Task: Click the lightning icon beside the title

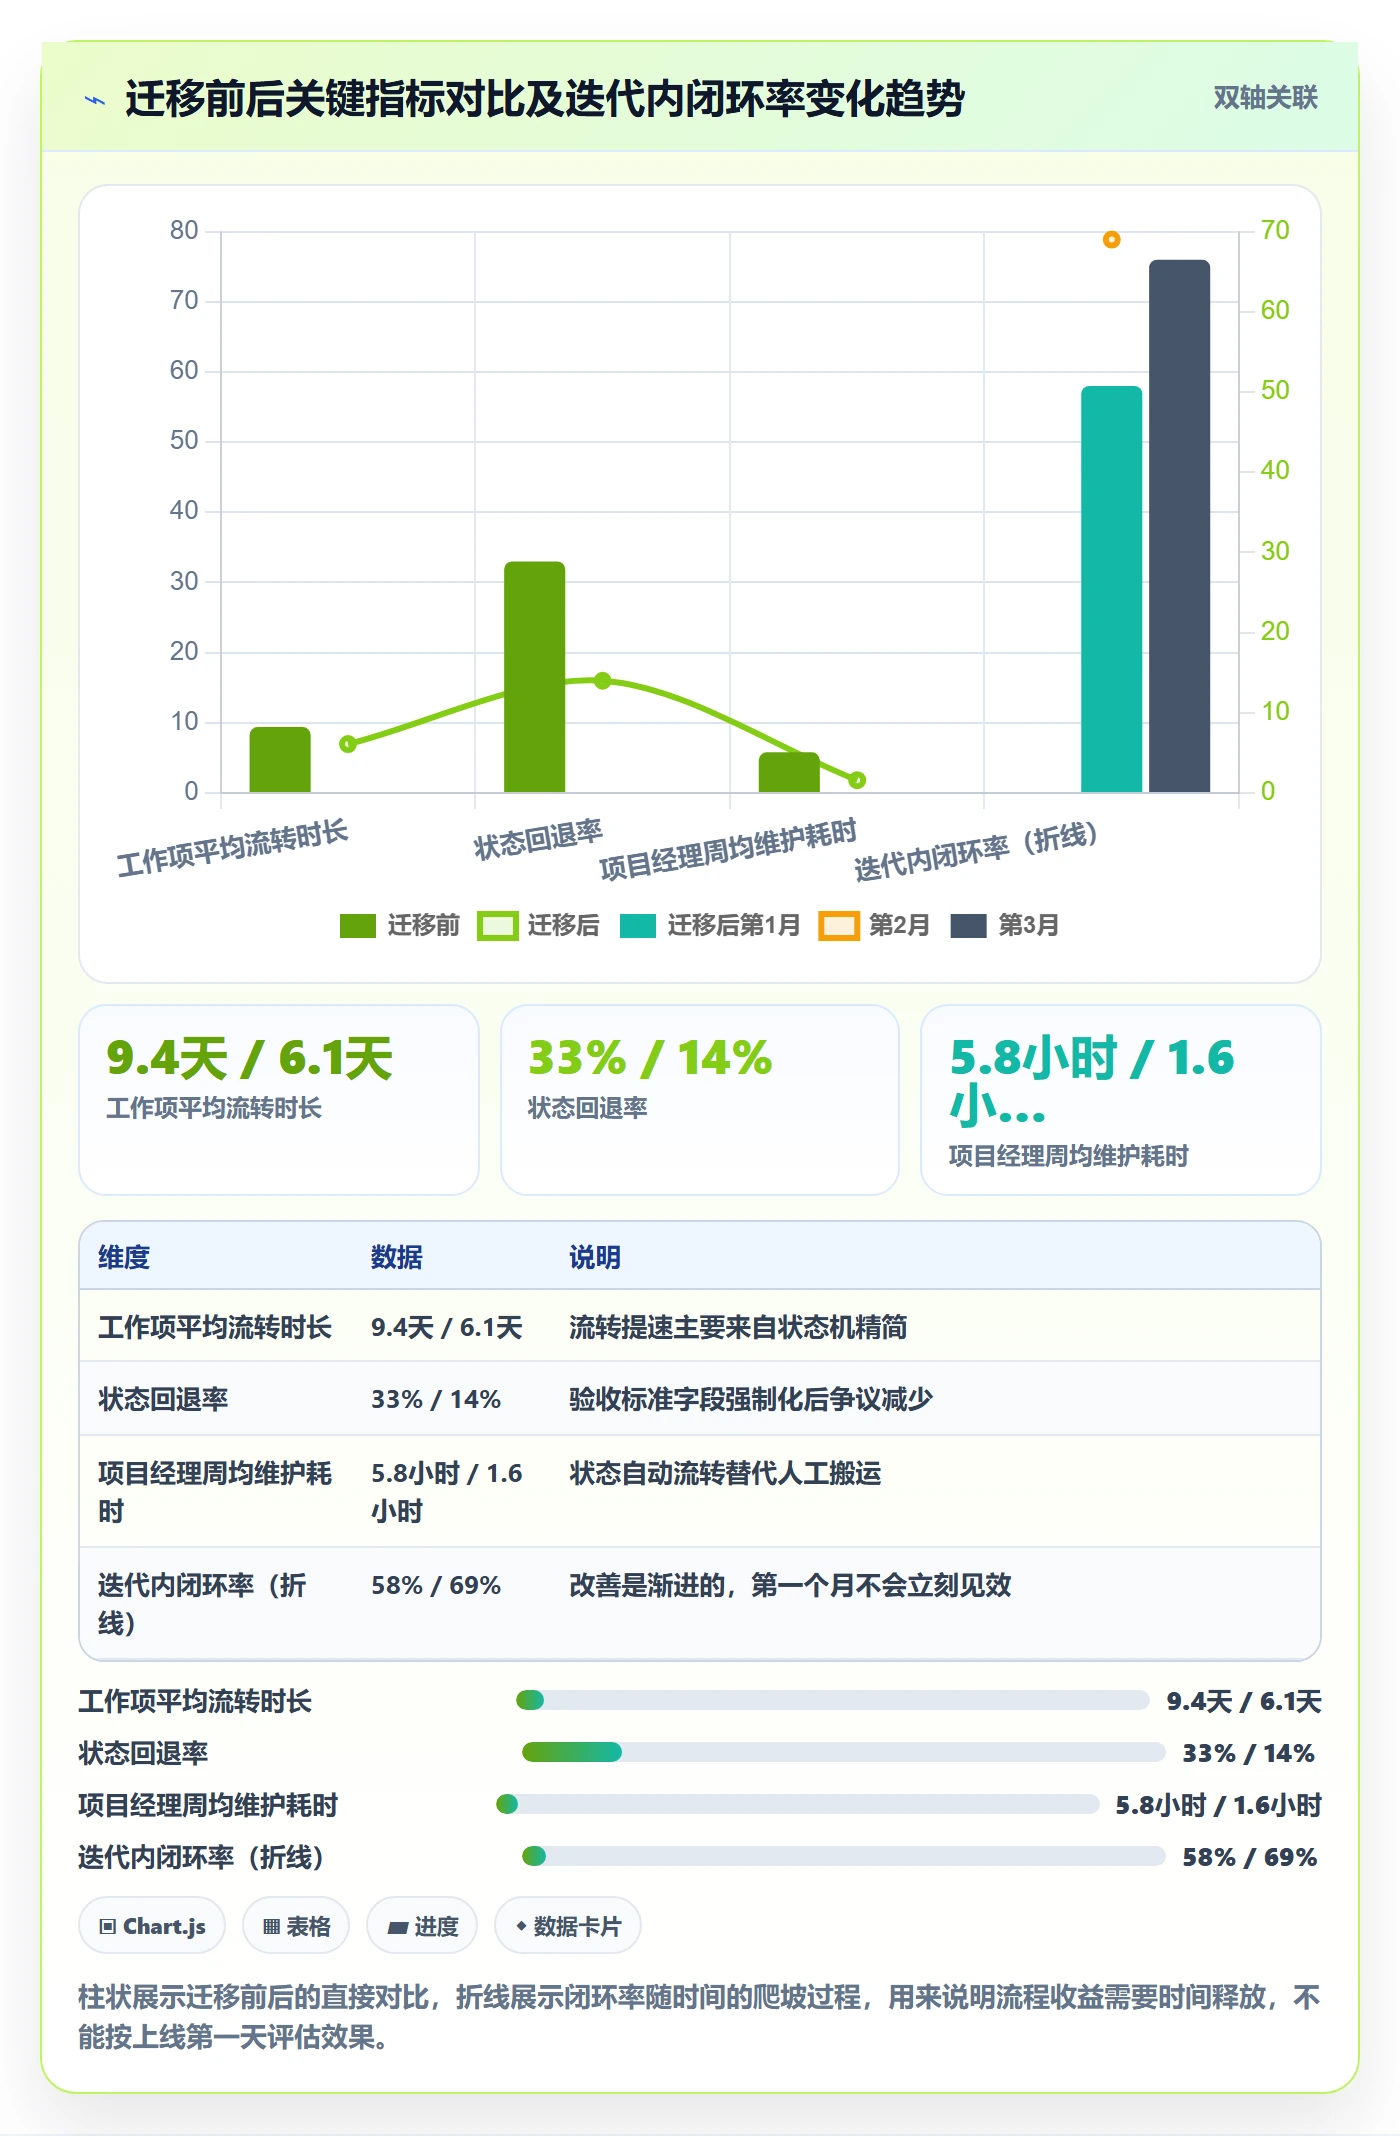Action: [x=95, y=100]
